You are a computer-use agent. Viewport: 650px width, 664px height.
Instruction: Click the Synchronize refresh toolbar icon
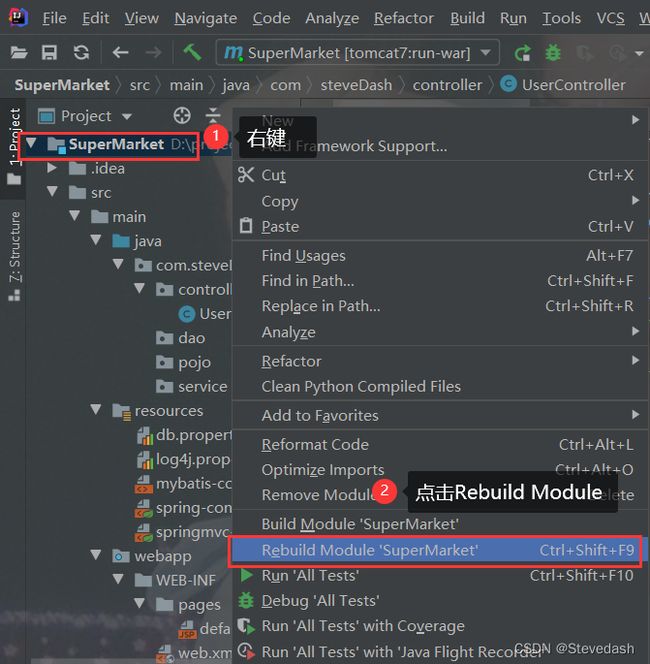click(81, 53)
